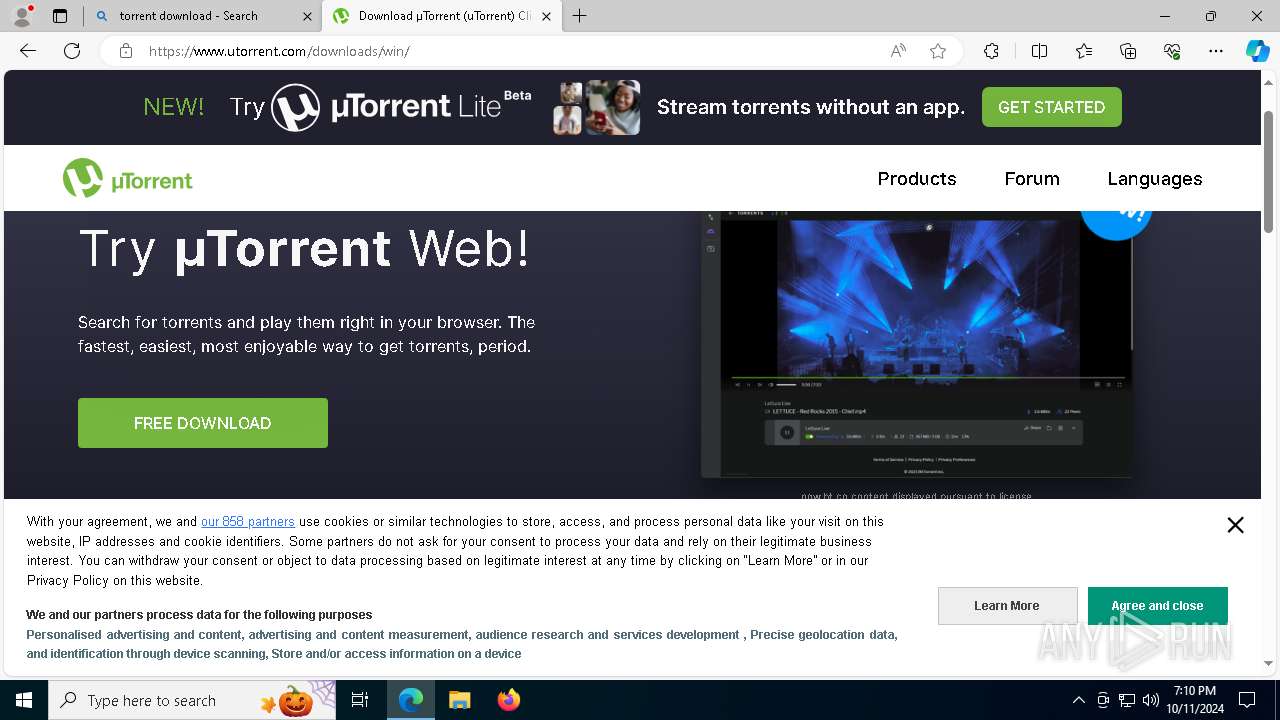
Task: Open Browser essentials icon
Action: 1172,51
